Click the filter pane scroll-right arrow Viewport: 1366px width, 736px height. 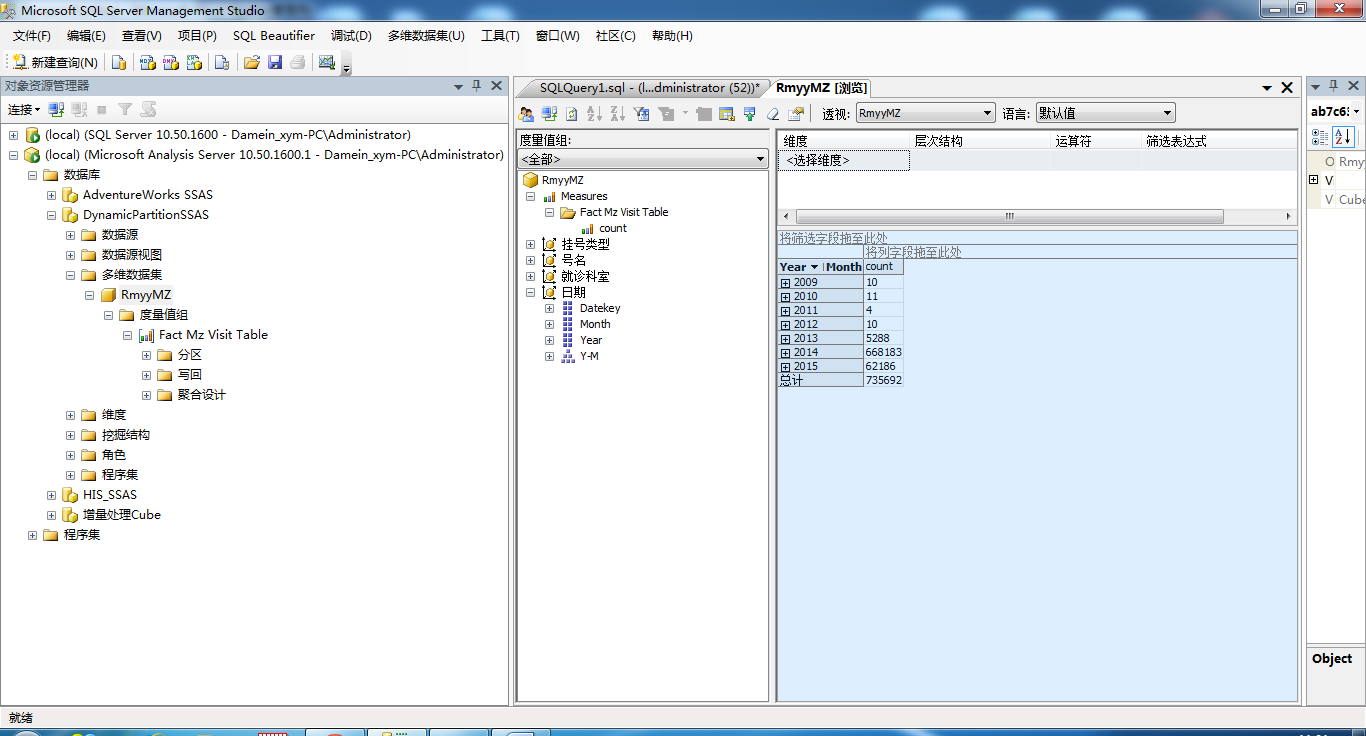click(1290, 216)
